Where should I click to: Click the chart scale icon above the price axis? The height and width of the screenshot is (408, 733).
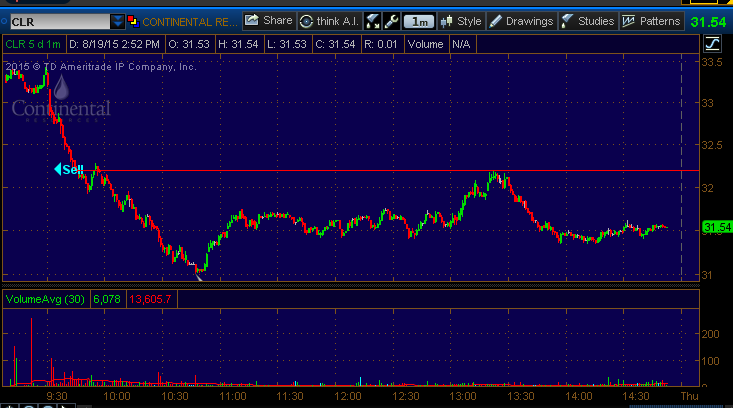click(x=711, y=43)
